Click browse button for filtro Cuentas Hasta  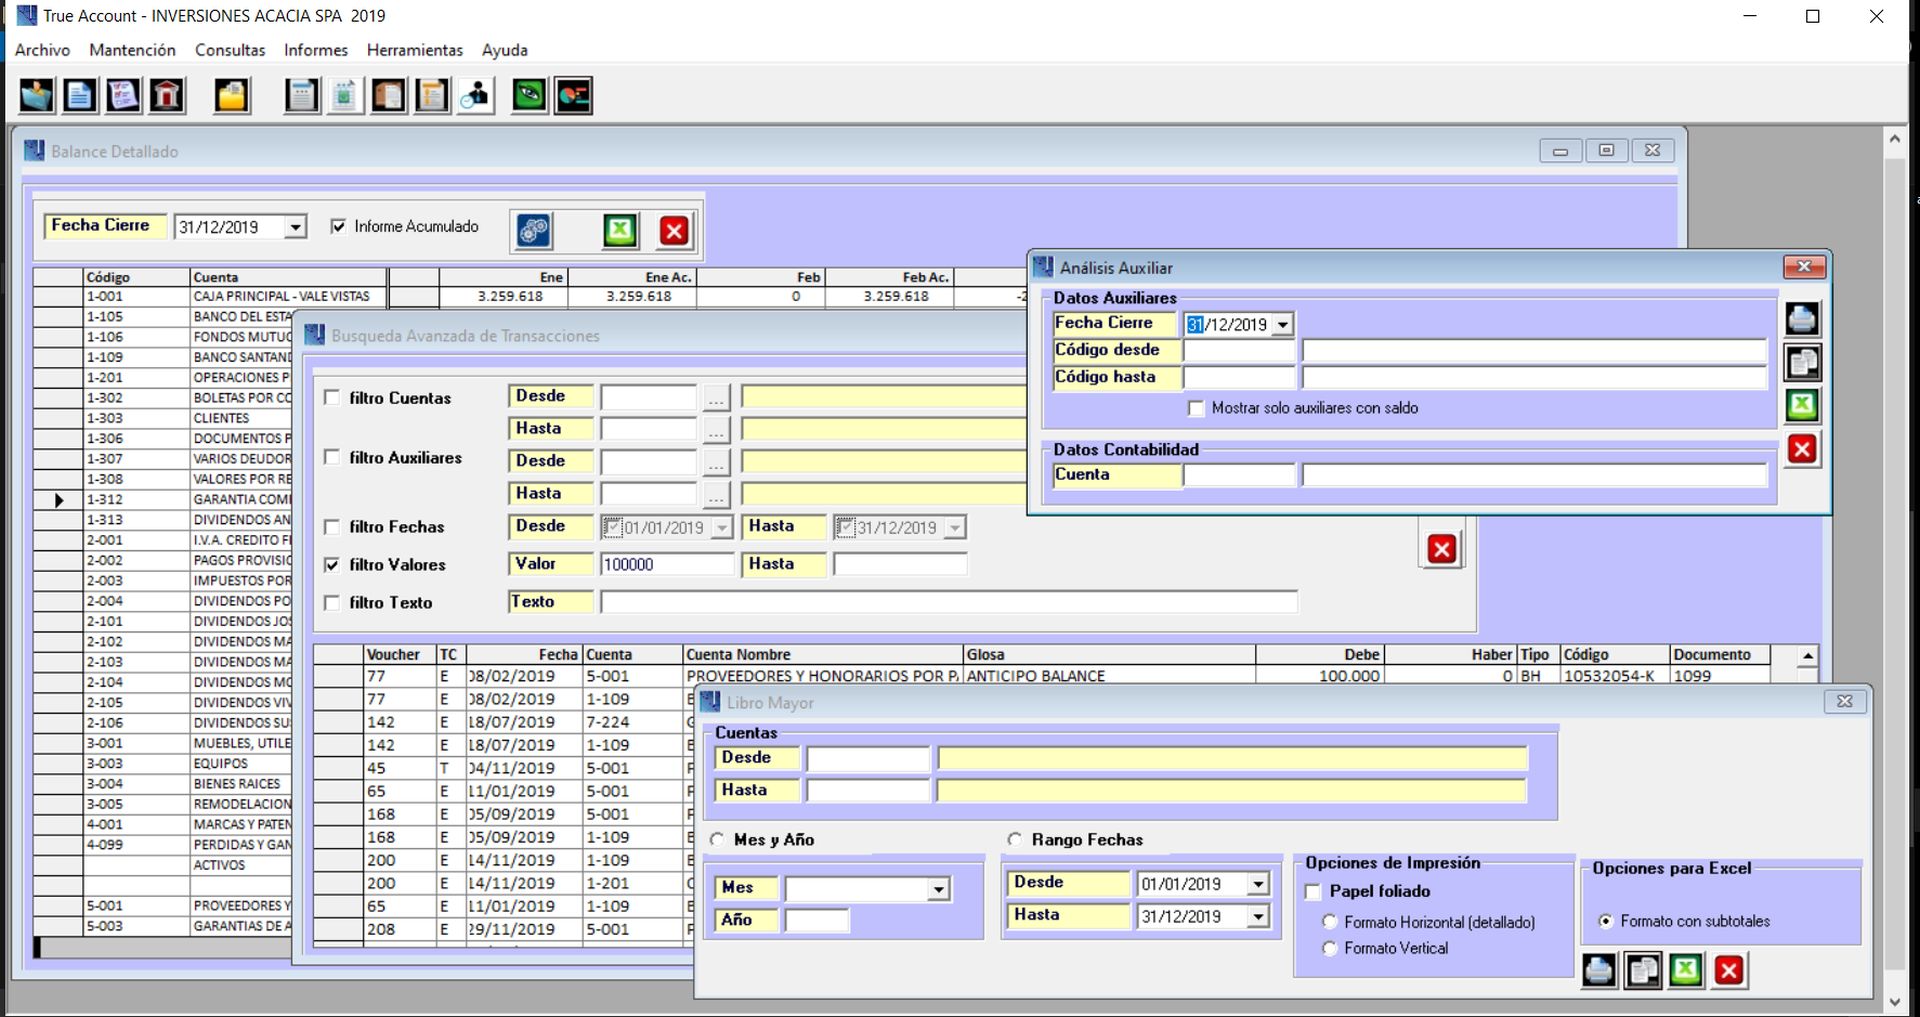716,430
